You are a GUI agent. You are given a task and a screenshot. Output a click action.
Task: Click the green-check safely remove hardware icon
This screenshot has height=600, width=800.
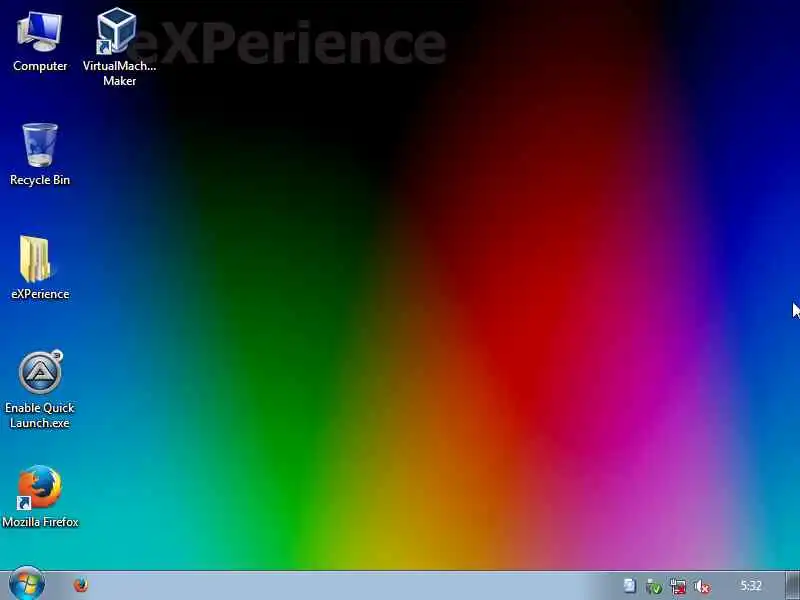click(x=654, y=586)
